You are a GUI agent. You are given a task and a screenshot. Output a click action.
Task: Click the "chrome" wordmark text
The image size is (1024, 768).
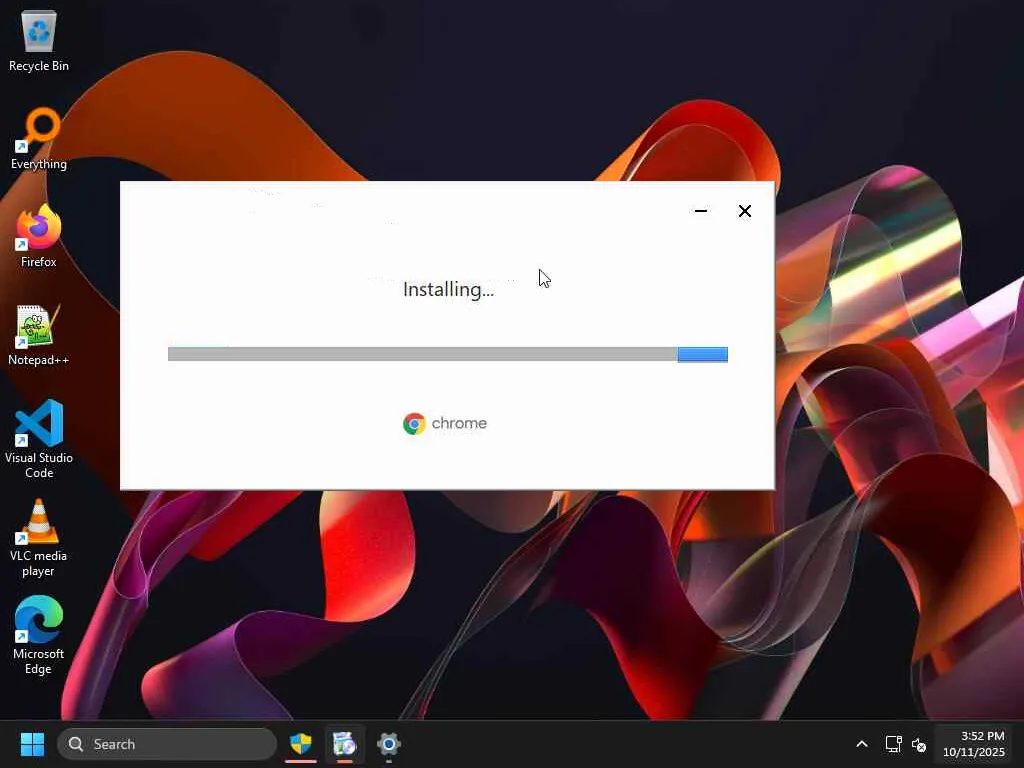coord(459,423)
